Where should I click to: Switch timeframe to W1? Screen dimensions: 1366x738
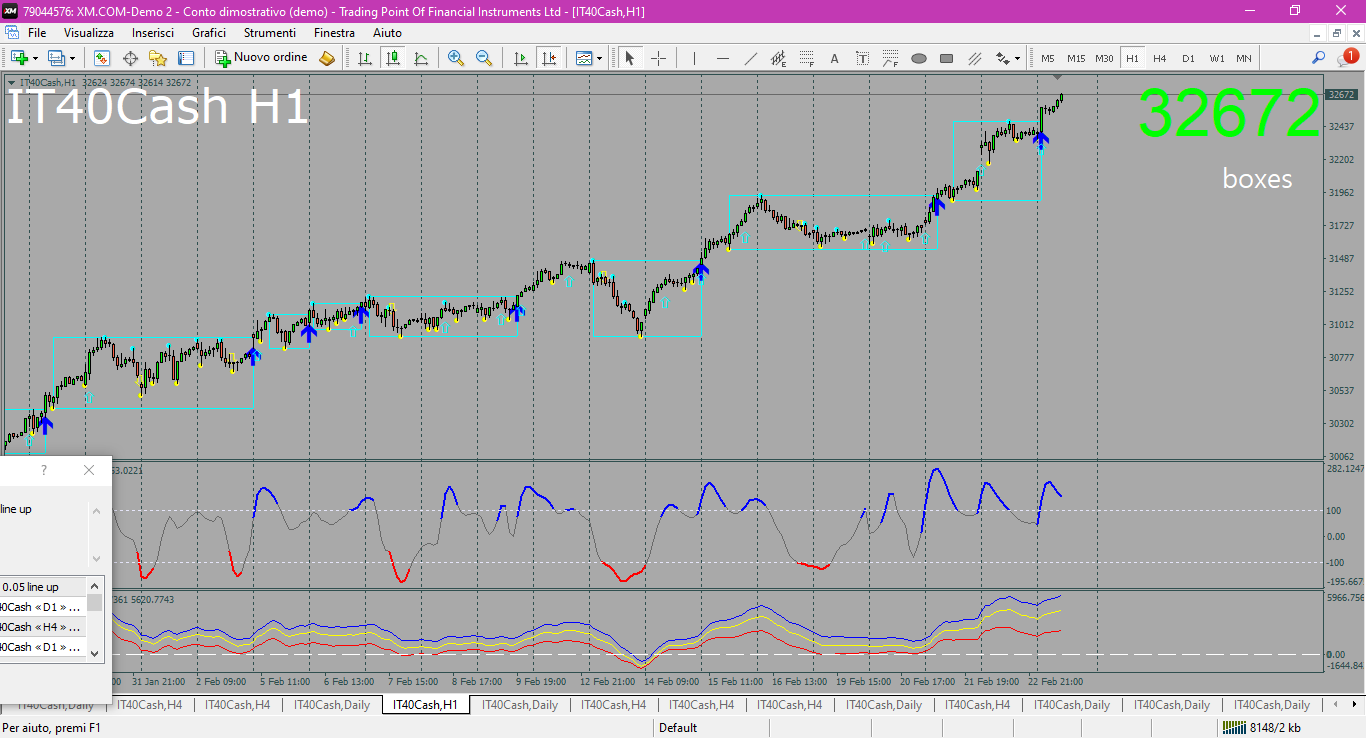click(1216, 58)
